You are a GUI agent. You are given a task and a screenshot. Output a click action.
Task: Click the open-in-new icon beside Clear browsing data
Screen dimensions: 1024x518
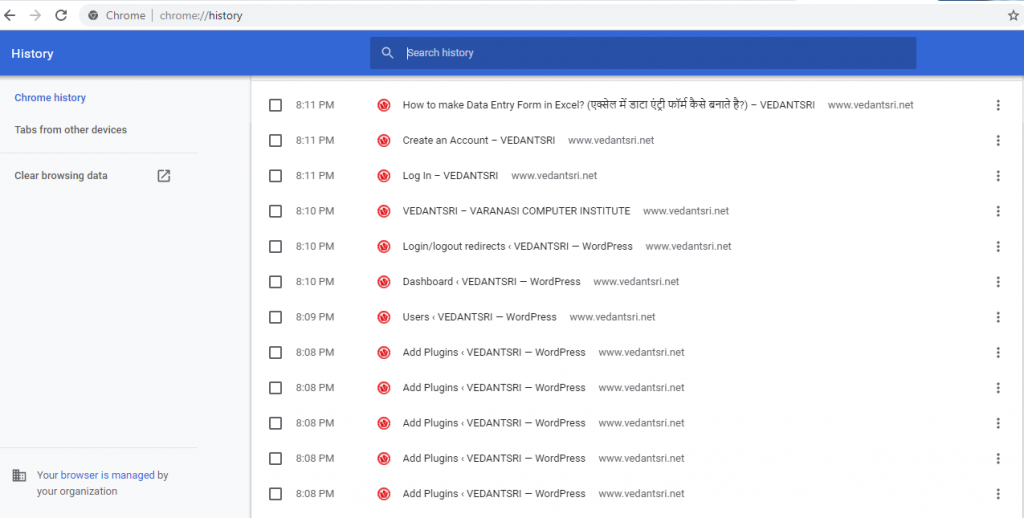163,176
